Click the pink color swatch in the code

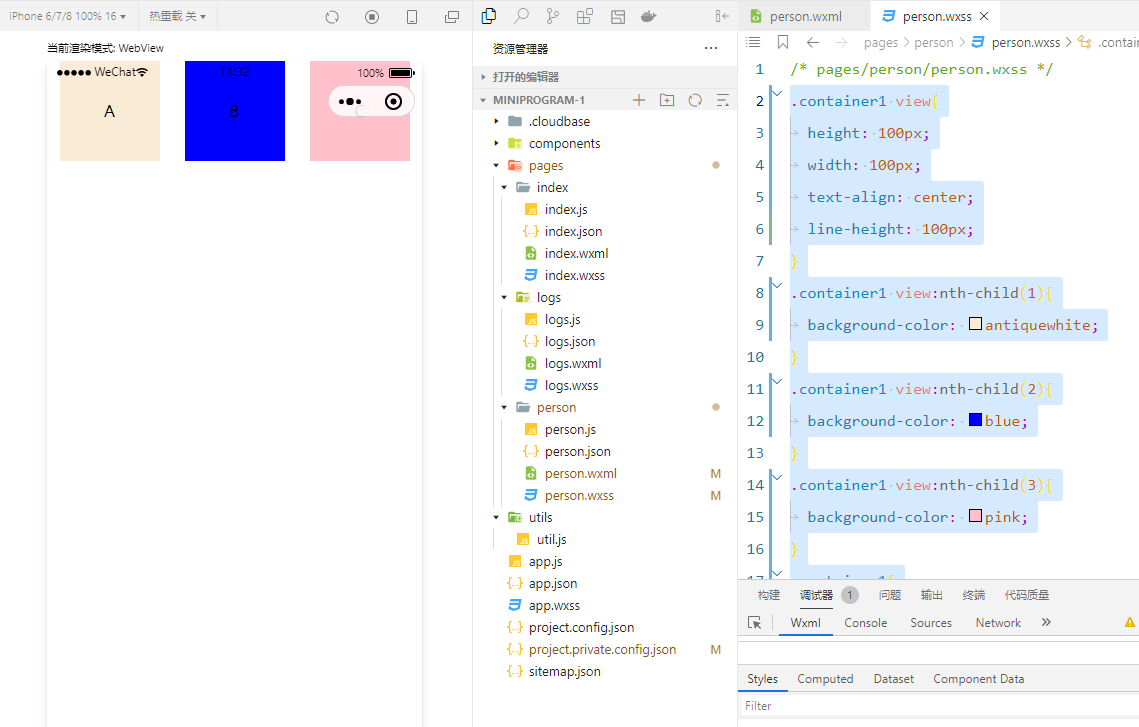click(x=976, y=516)
